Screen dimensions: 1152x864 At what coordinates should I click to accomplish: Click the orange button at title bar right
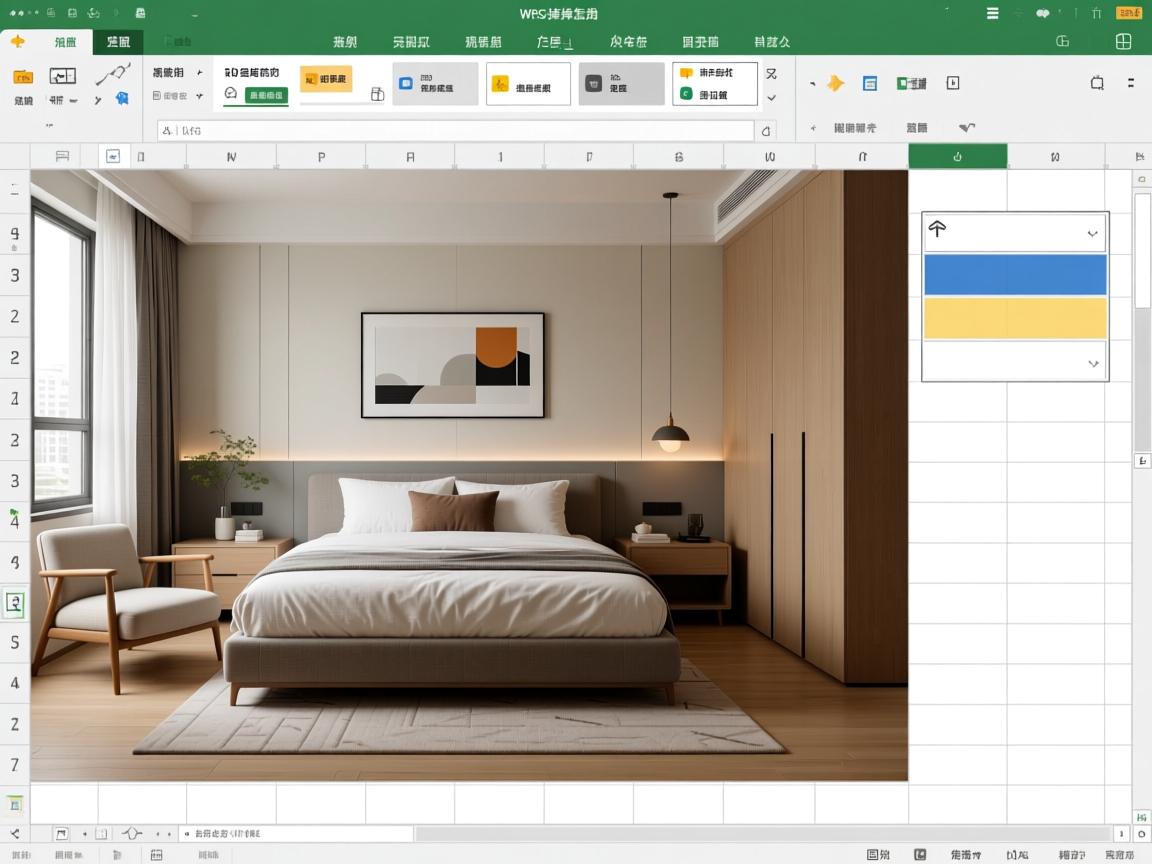(x=1128, y=13)
